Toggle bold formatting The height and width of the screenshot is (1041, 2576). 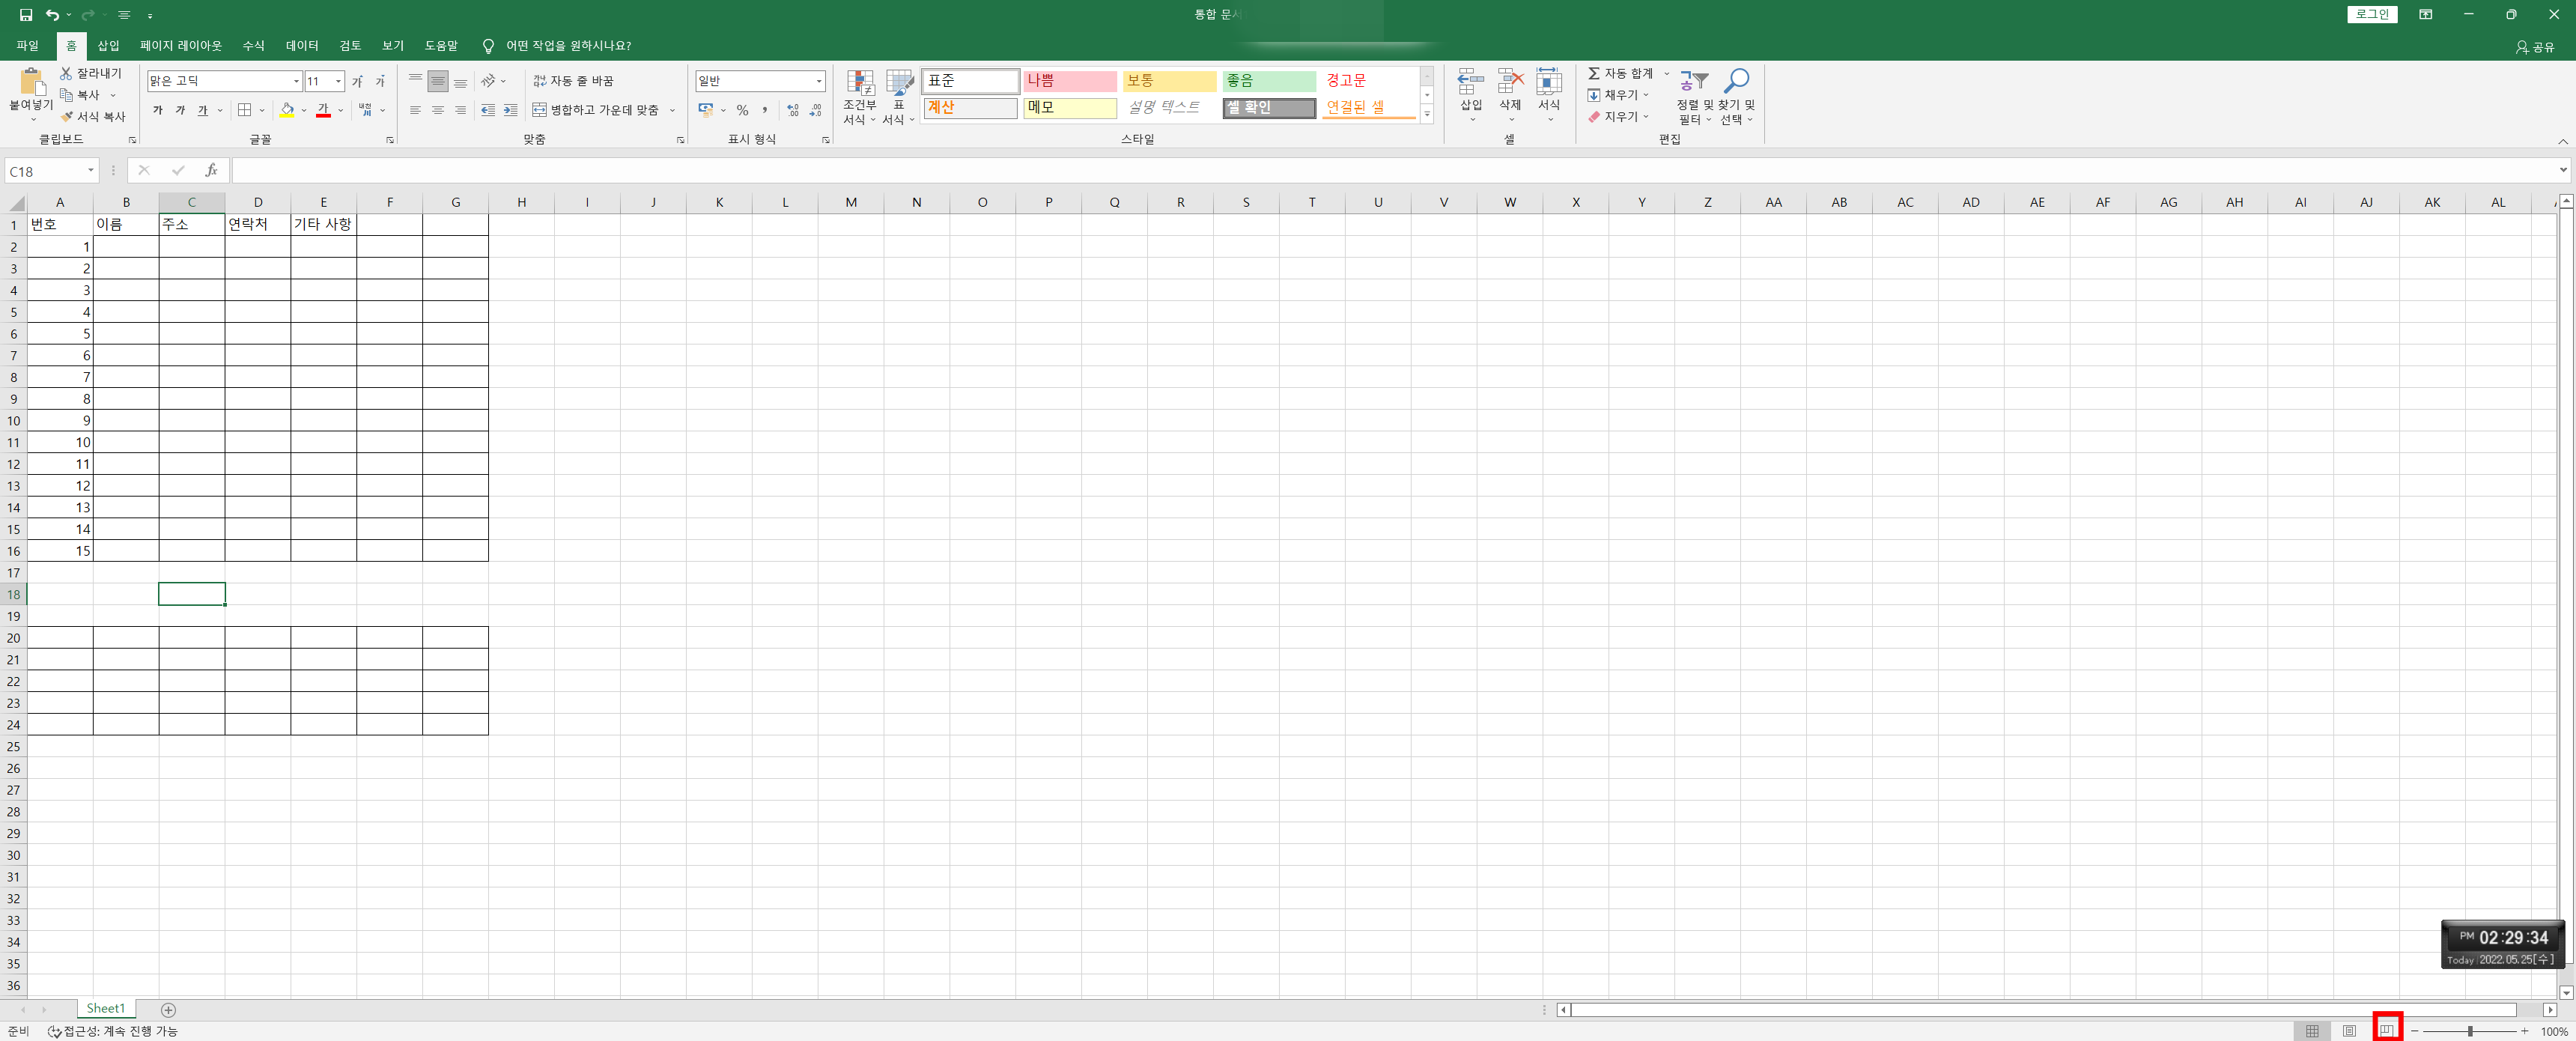[x=158, y=110]
